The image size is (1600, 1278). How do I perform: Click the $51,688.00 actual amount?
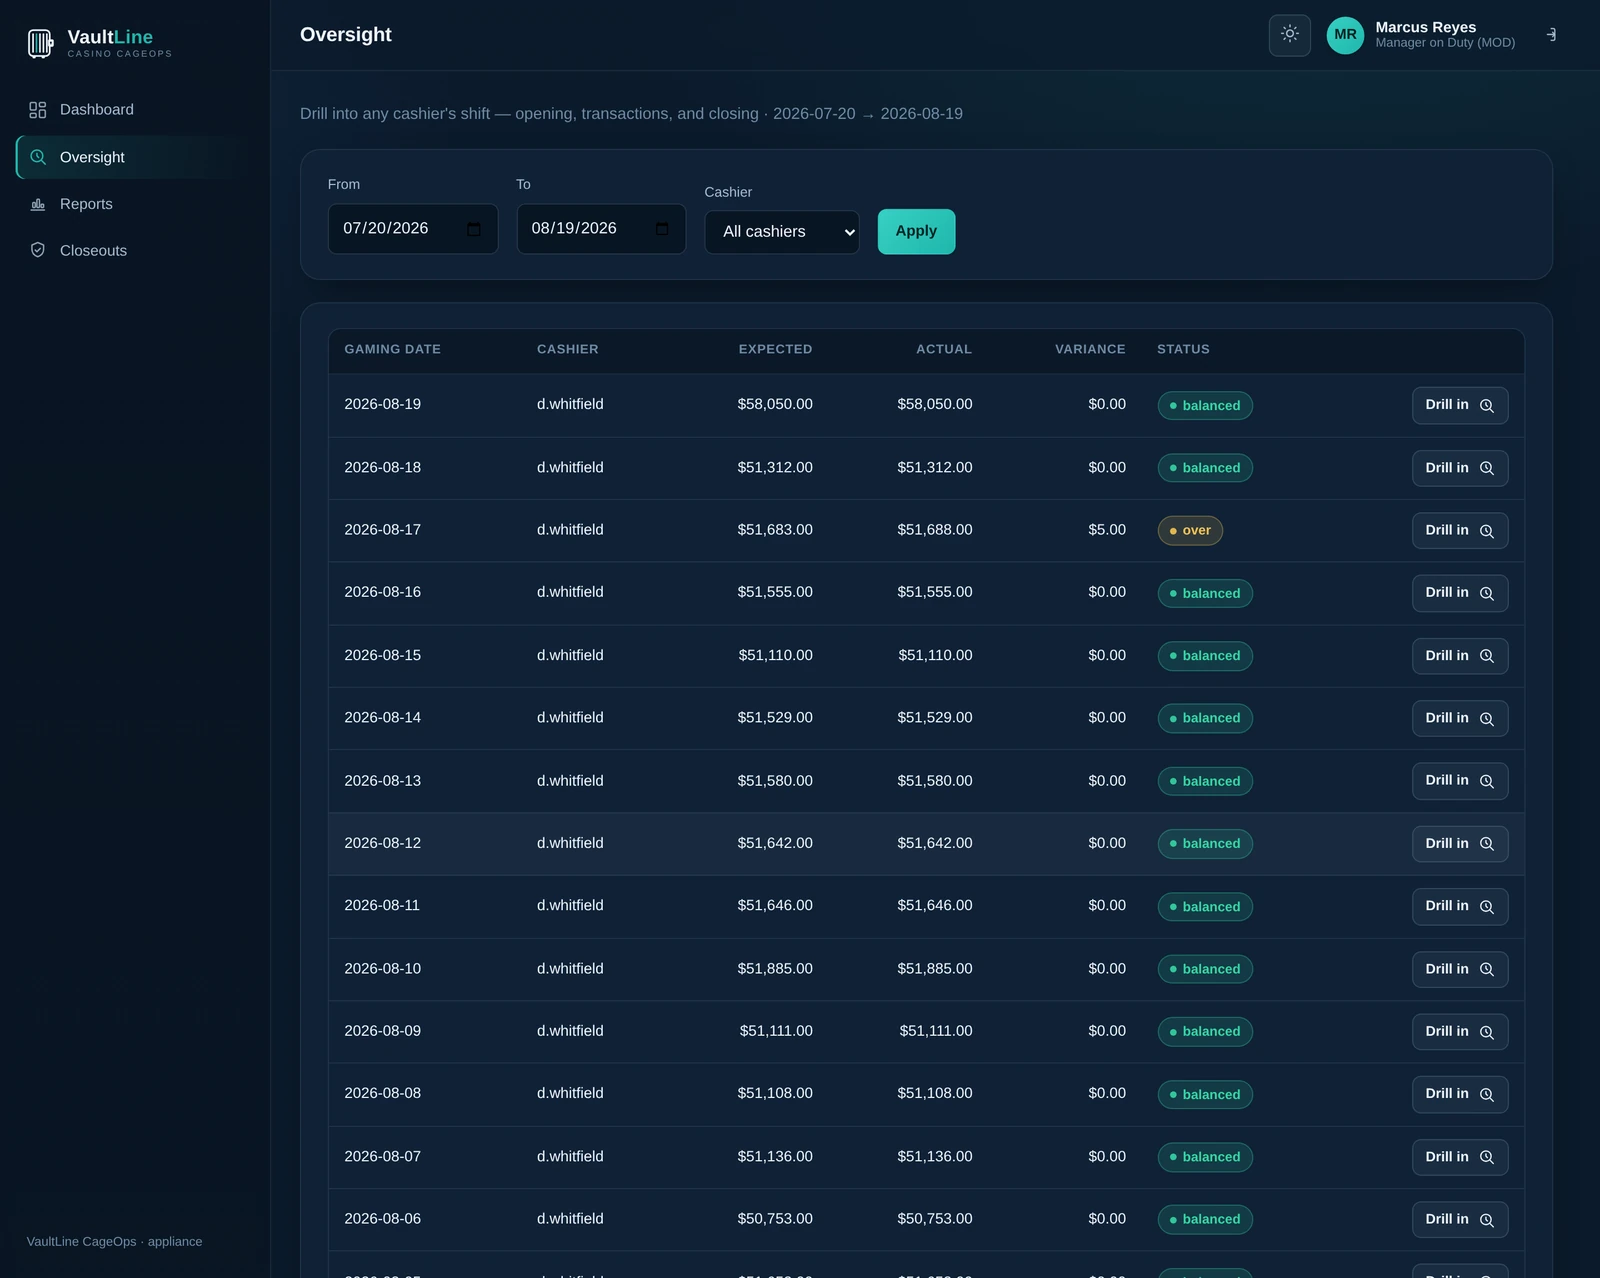coord(935,530)
